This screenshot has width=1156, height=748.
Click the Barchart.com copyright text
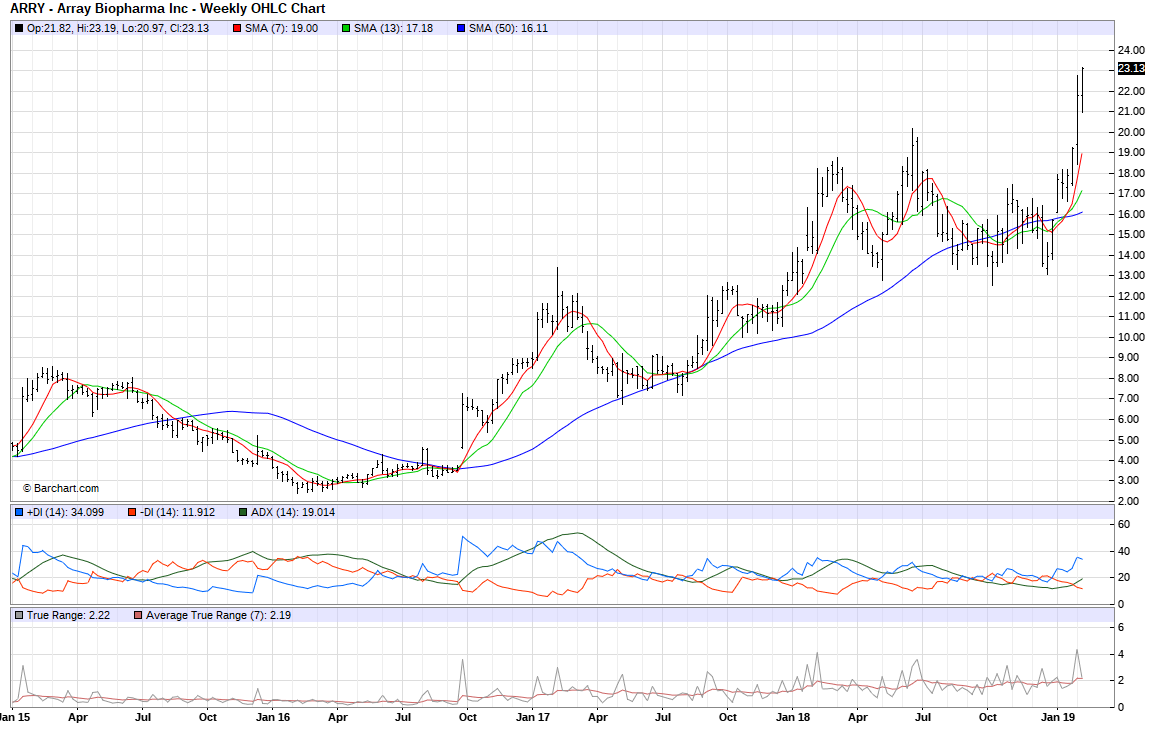[61, 489]
